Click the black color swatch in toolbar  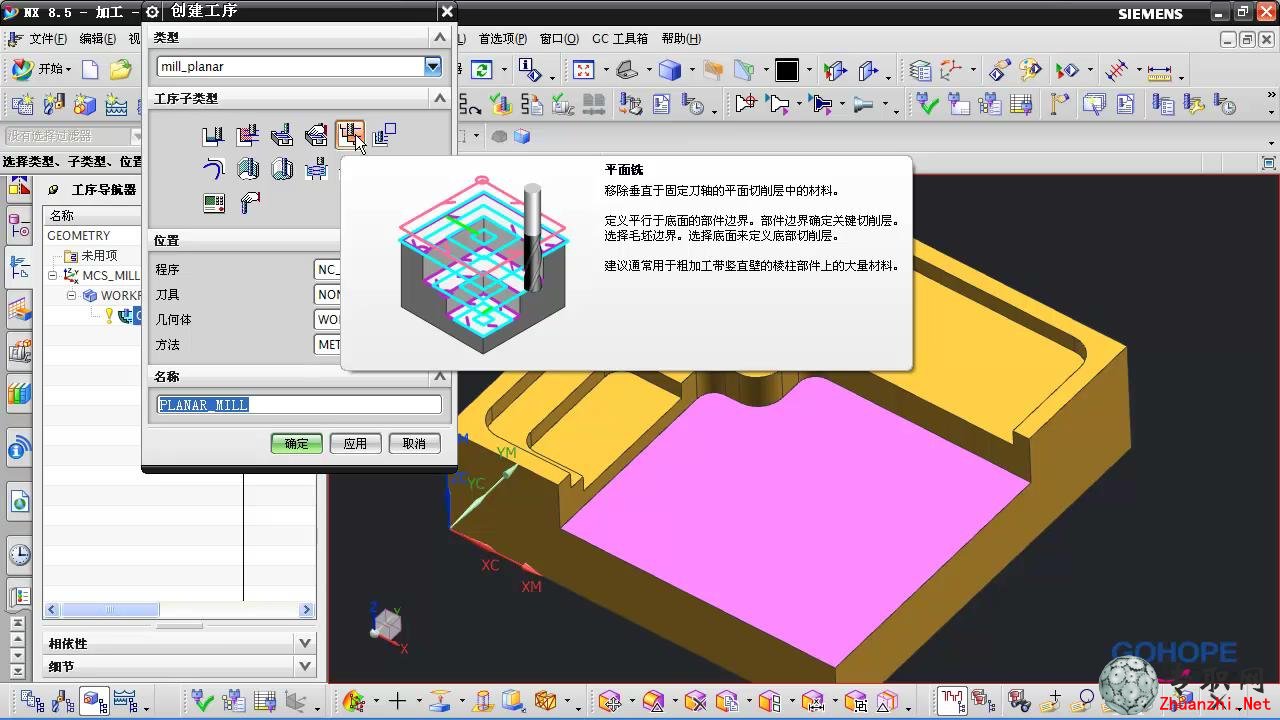point(787,70)
